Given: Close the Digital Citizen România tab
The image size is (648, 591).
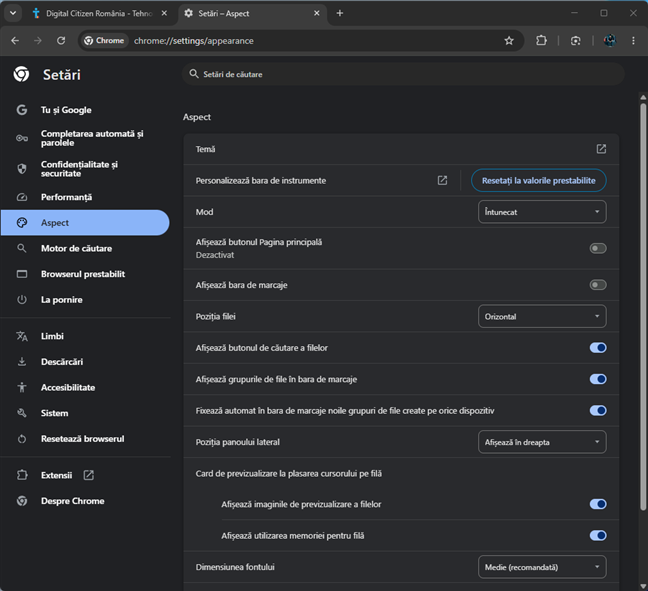Looking at the screenshot, I should 164,13.
